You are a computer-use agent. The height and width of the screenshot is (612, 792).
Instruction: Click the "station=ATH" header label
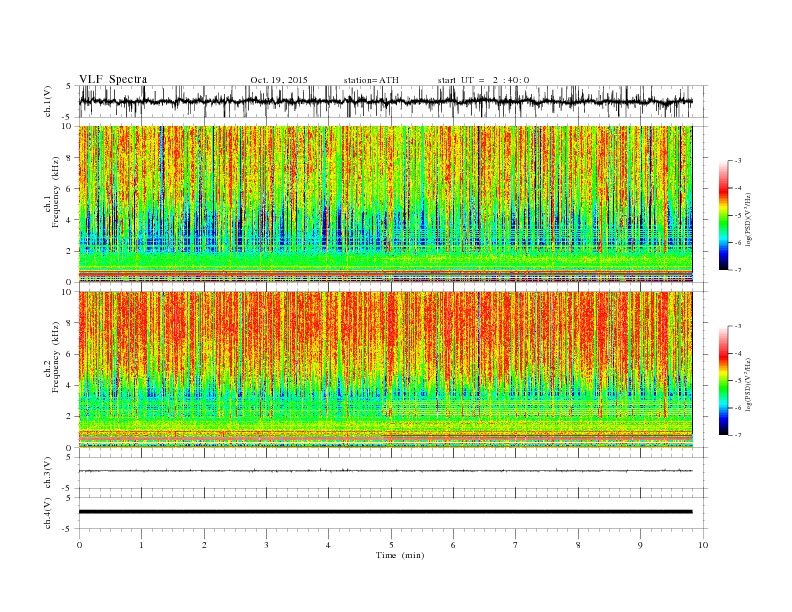pyautogui.click(x=371, y=80)
